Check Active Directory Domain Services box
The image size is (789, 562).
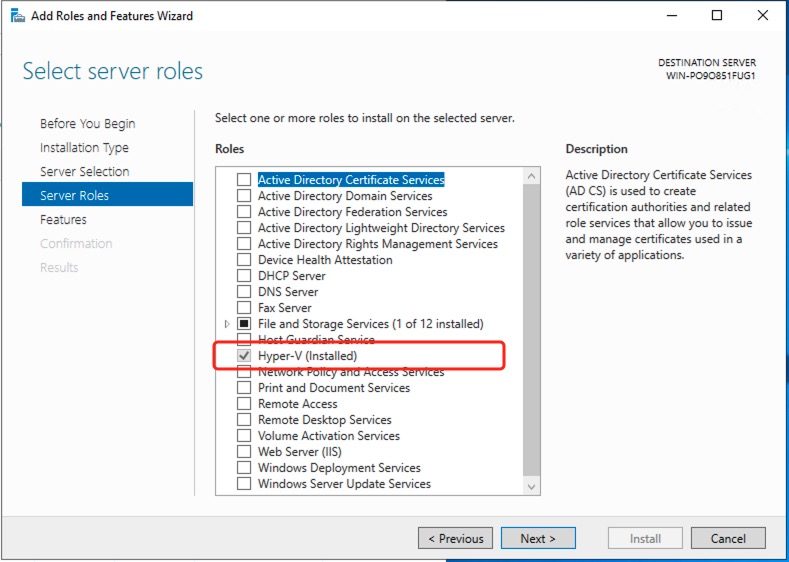click(244, 196)
